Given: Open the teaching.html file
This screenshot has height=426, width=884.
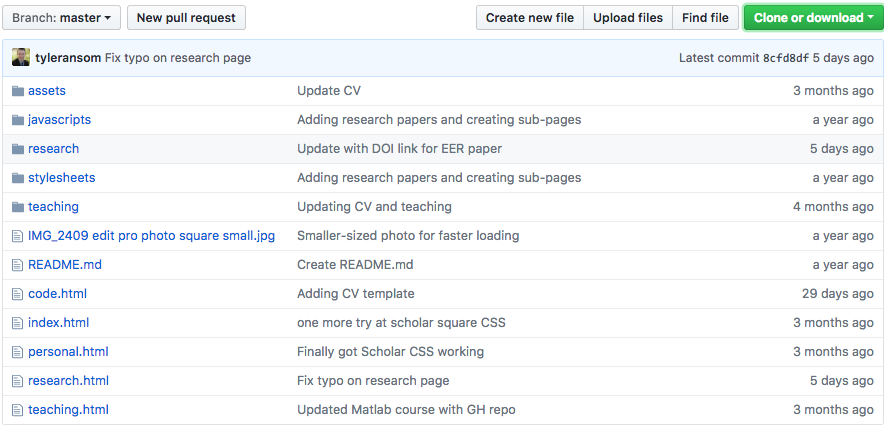Looking at the screenshot, I should (x=68, y=410).
